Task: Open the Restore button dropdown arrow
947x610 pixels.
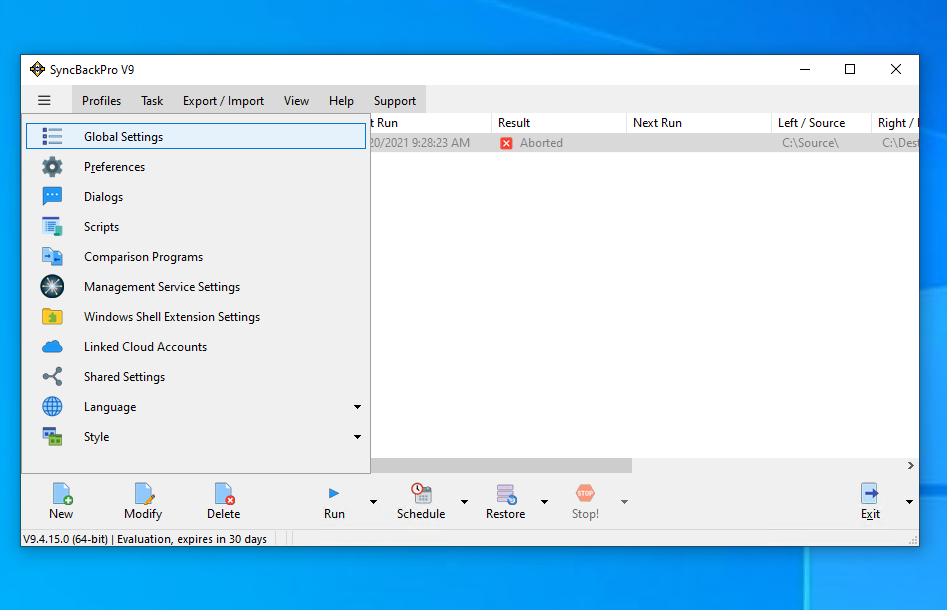Action: 544,502
